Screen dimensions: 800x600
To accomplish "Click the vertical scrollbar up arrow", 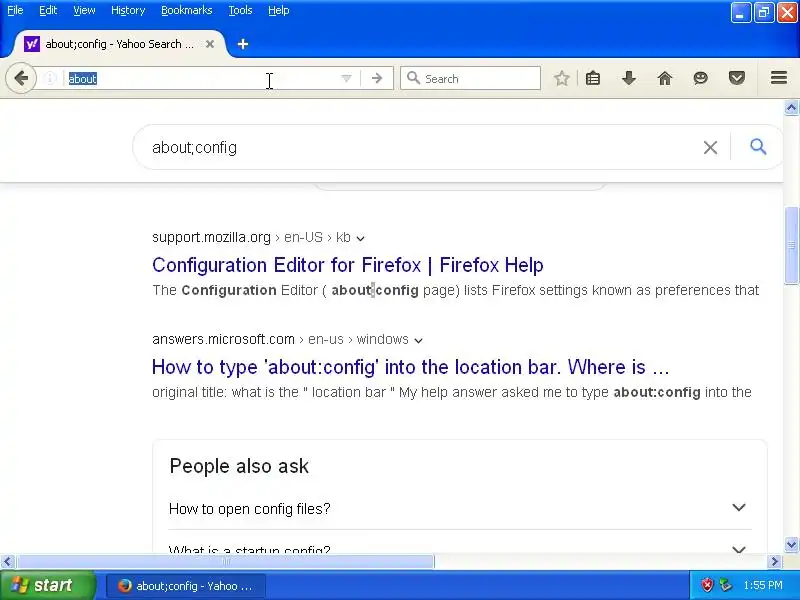I will tap(791, 107).
